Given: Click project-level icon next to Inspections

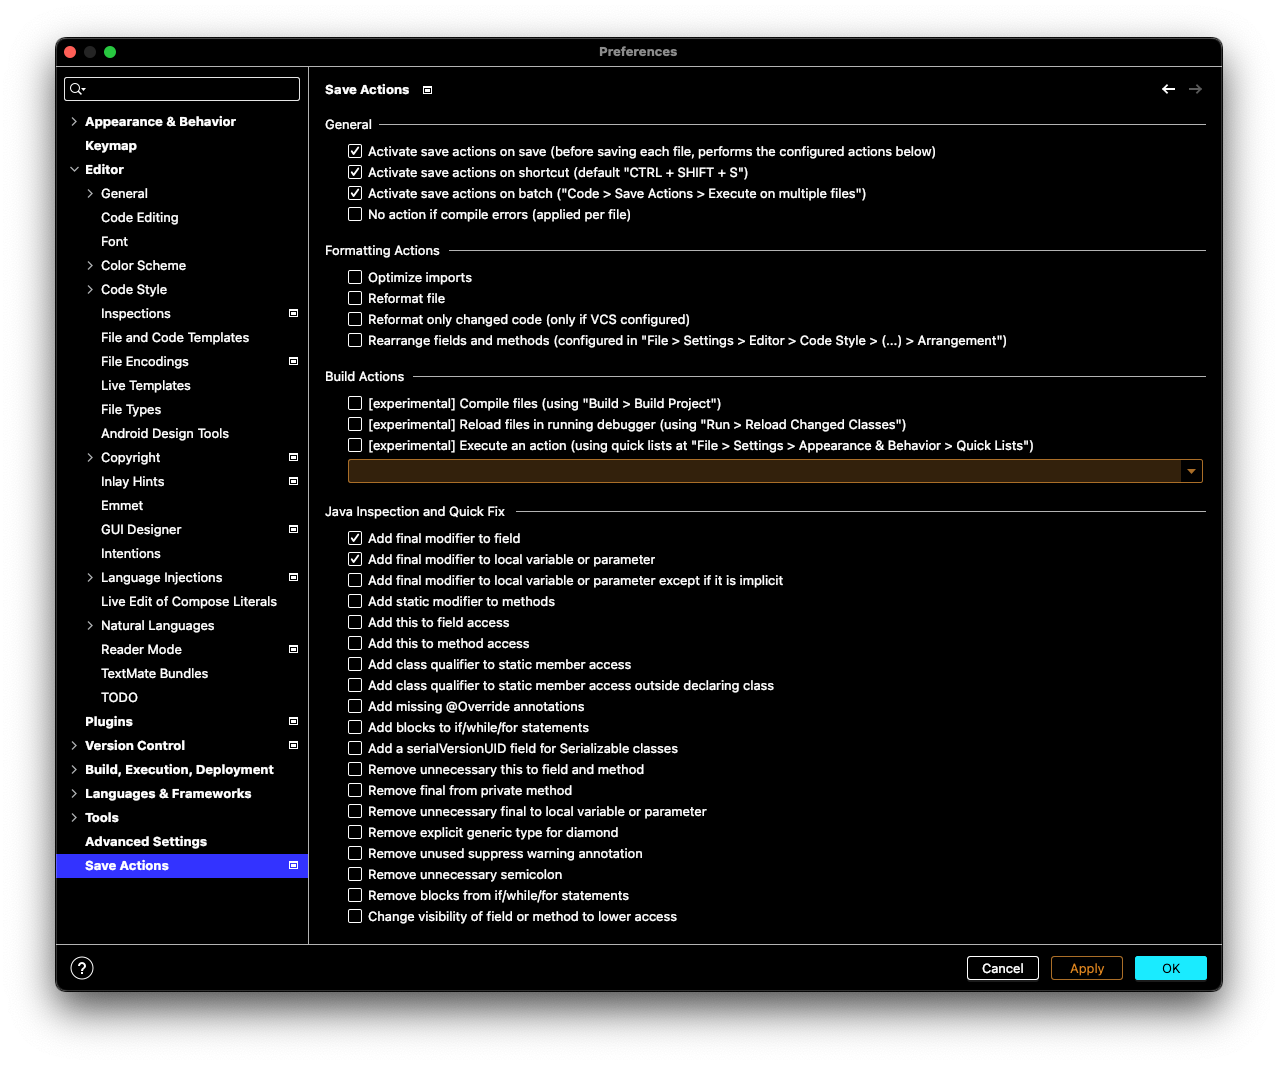Looking at the screenshot, I should coord(293,314).
